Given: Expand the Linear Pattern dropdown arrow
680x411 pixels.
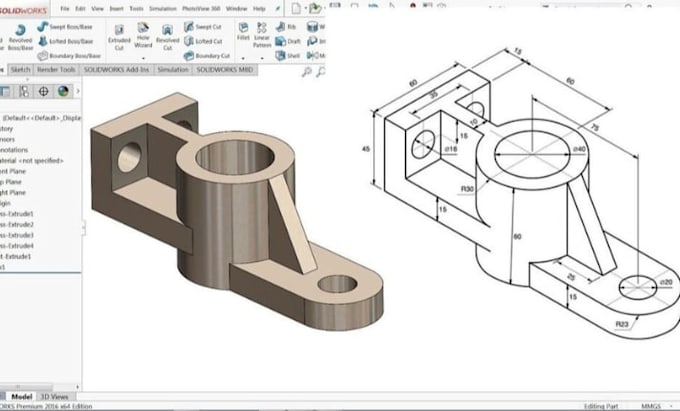Looking at the screenshot, I should click(x=262, y=59).
